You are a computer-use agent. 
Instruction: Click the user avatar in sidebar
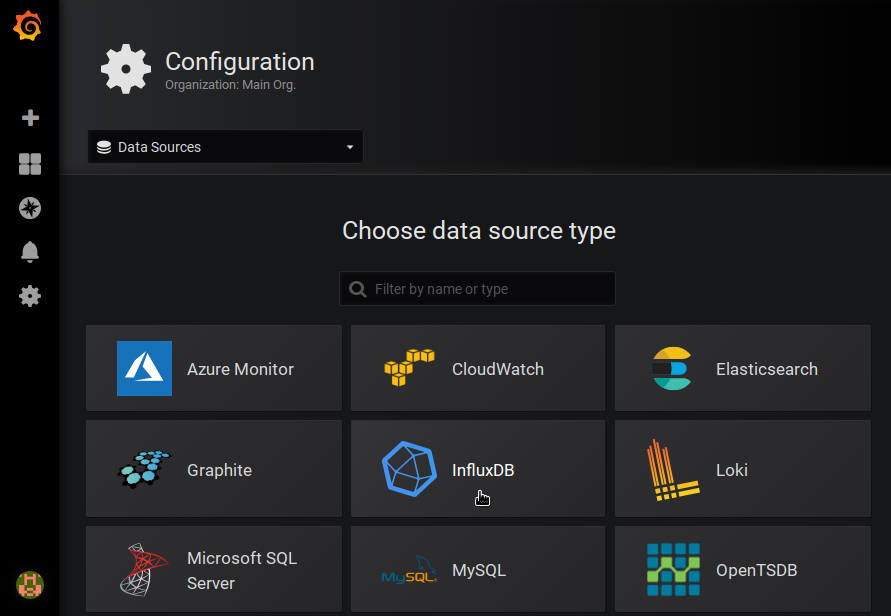[30, 584]
